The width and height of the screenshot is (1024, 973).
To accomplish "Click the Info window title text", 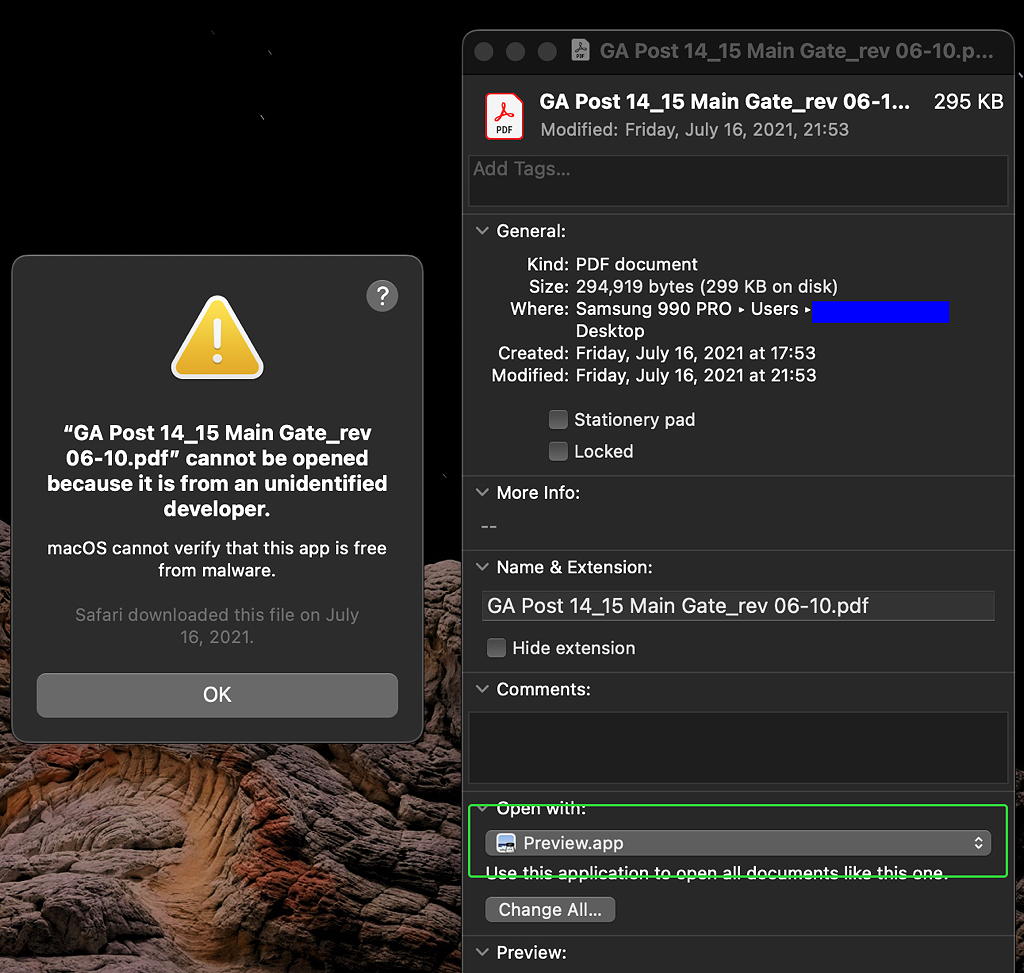I will pyautogui.click(x=796, y=51).
